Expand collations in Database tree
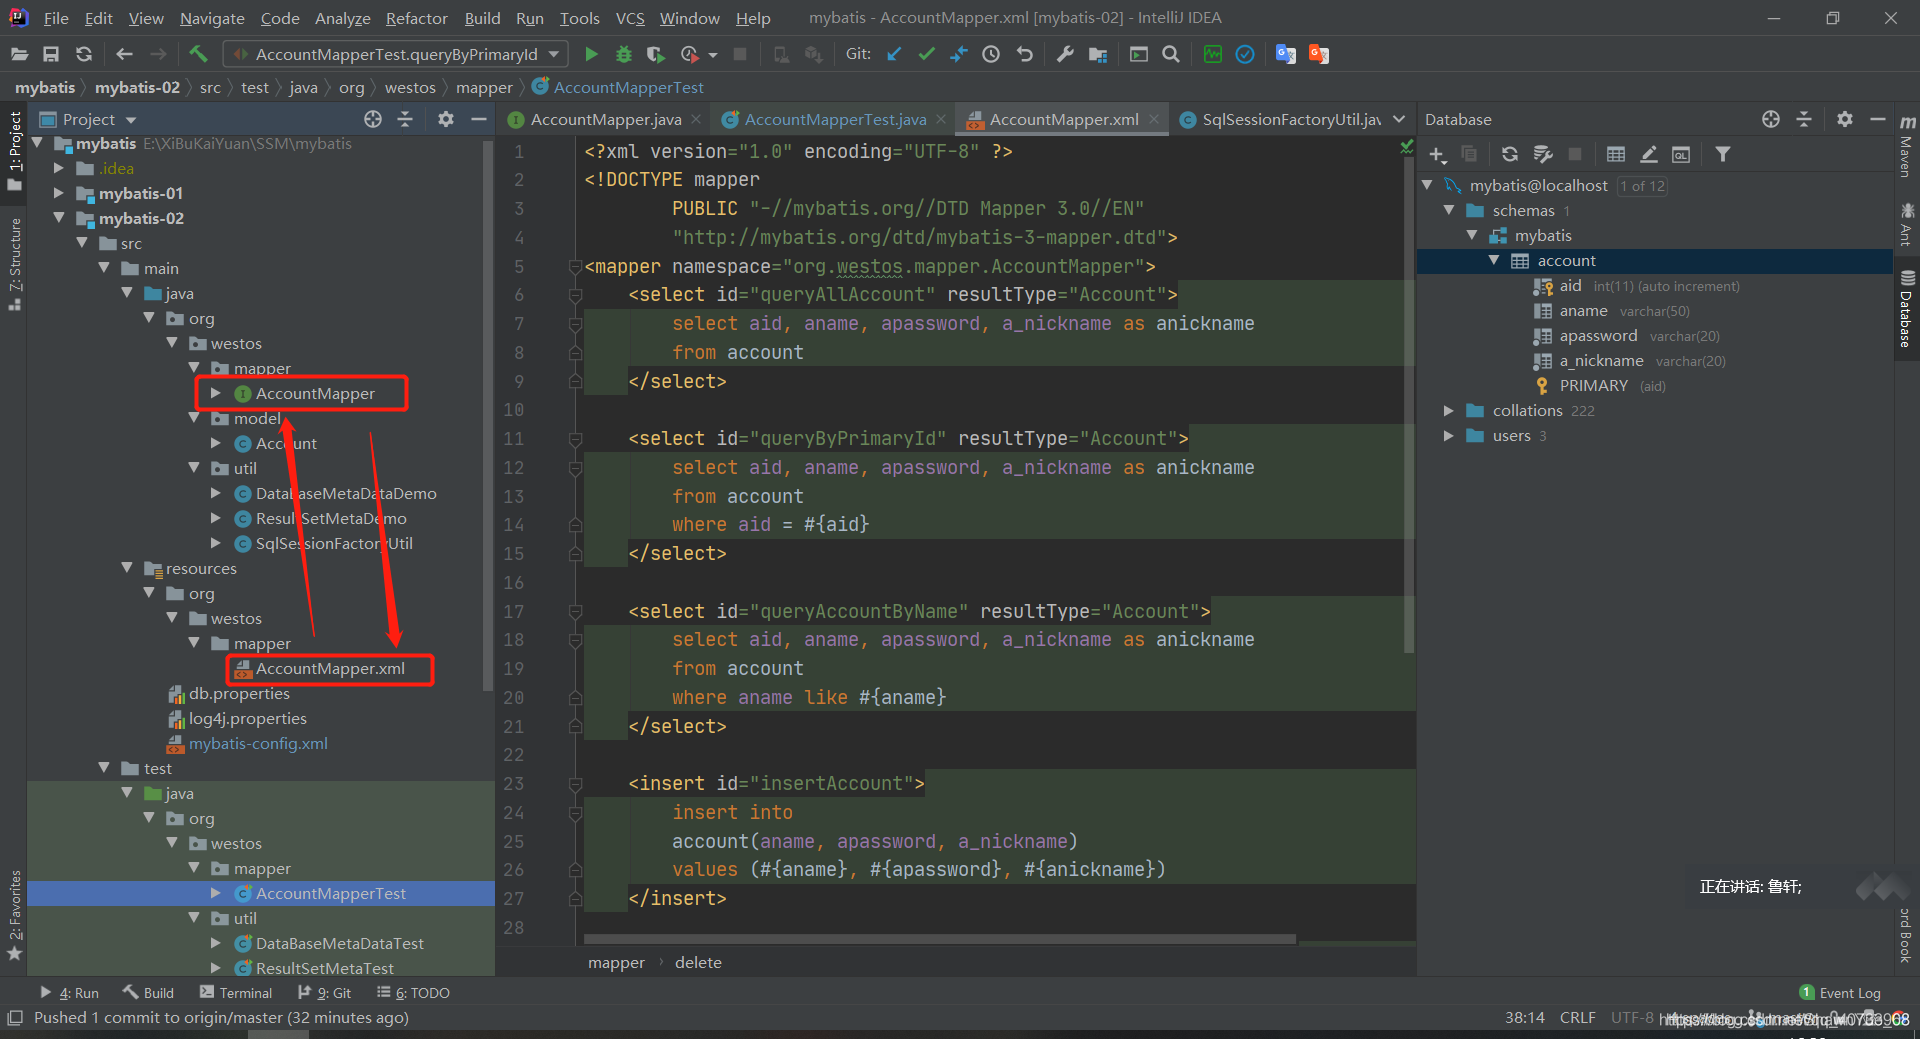1920x1039 pixels. [x=1448, y=411]
